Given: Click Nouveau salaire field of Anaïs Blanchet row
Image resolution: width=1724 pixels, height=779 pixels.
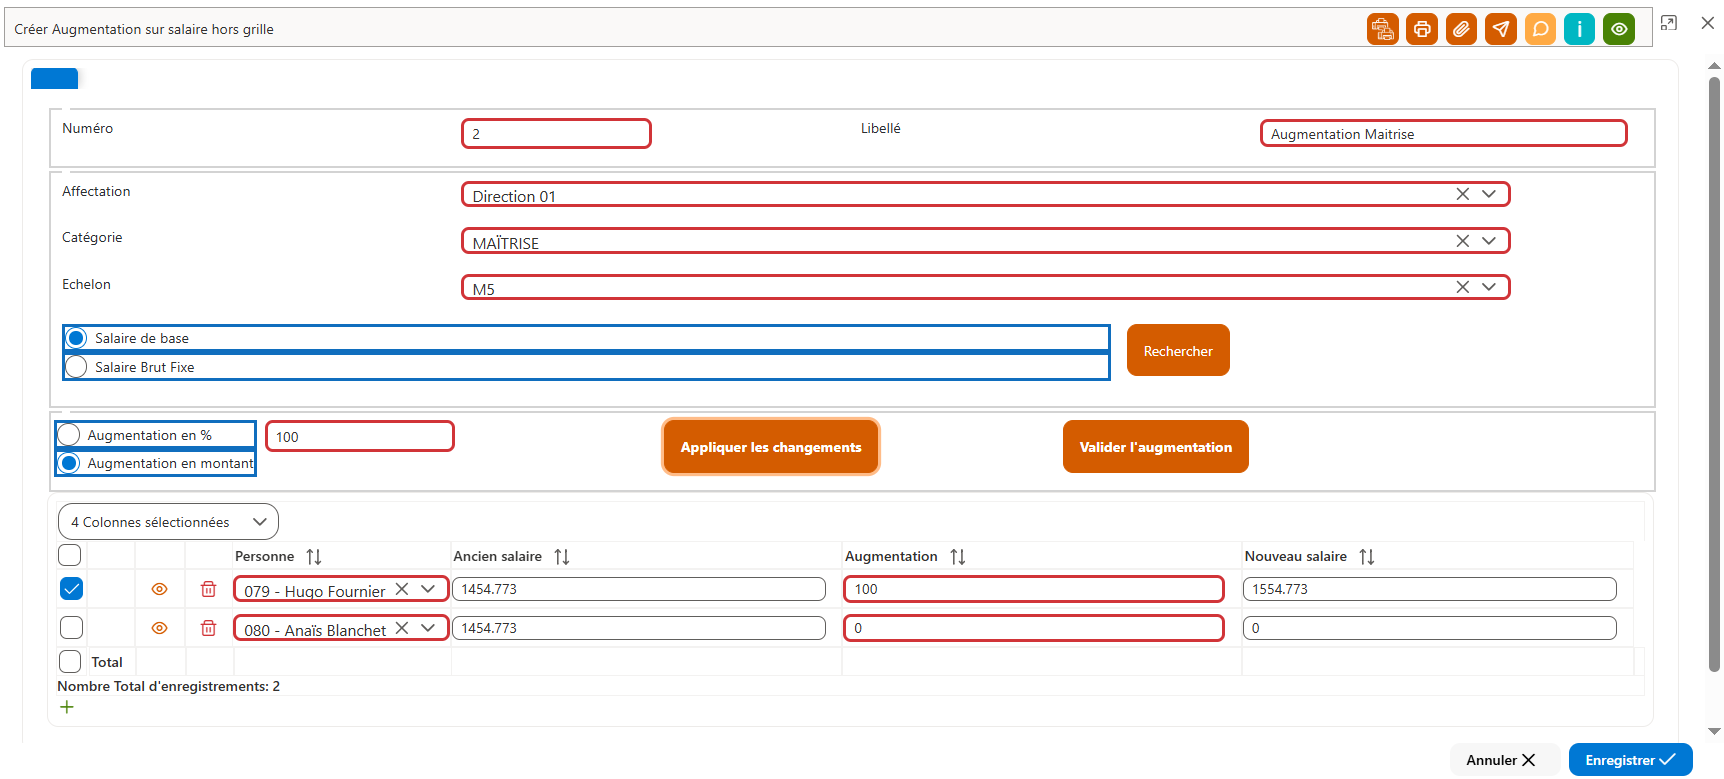Looking at the screenshot, I should point(1430,628).
